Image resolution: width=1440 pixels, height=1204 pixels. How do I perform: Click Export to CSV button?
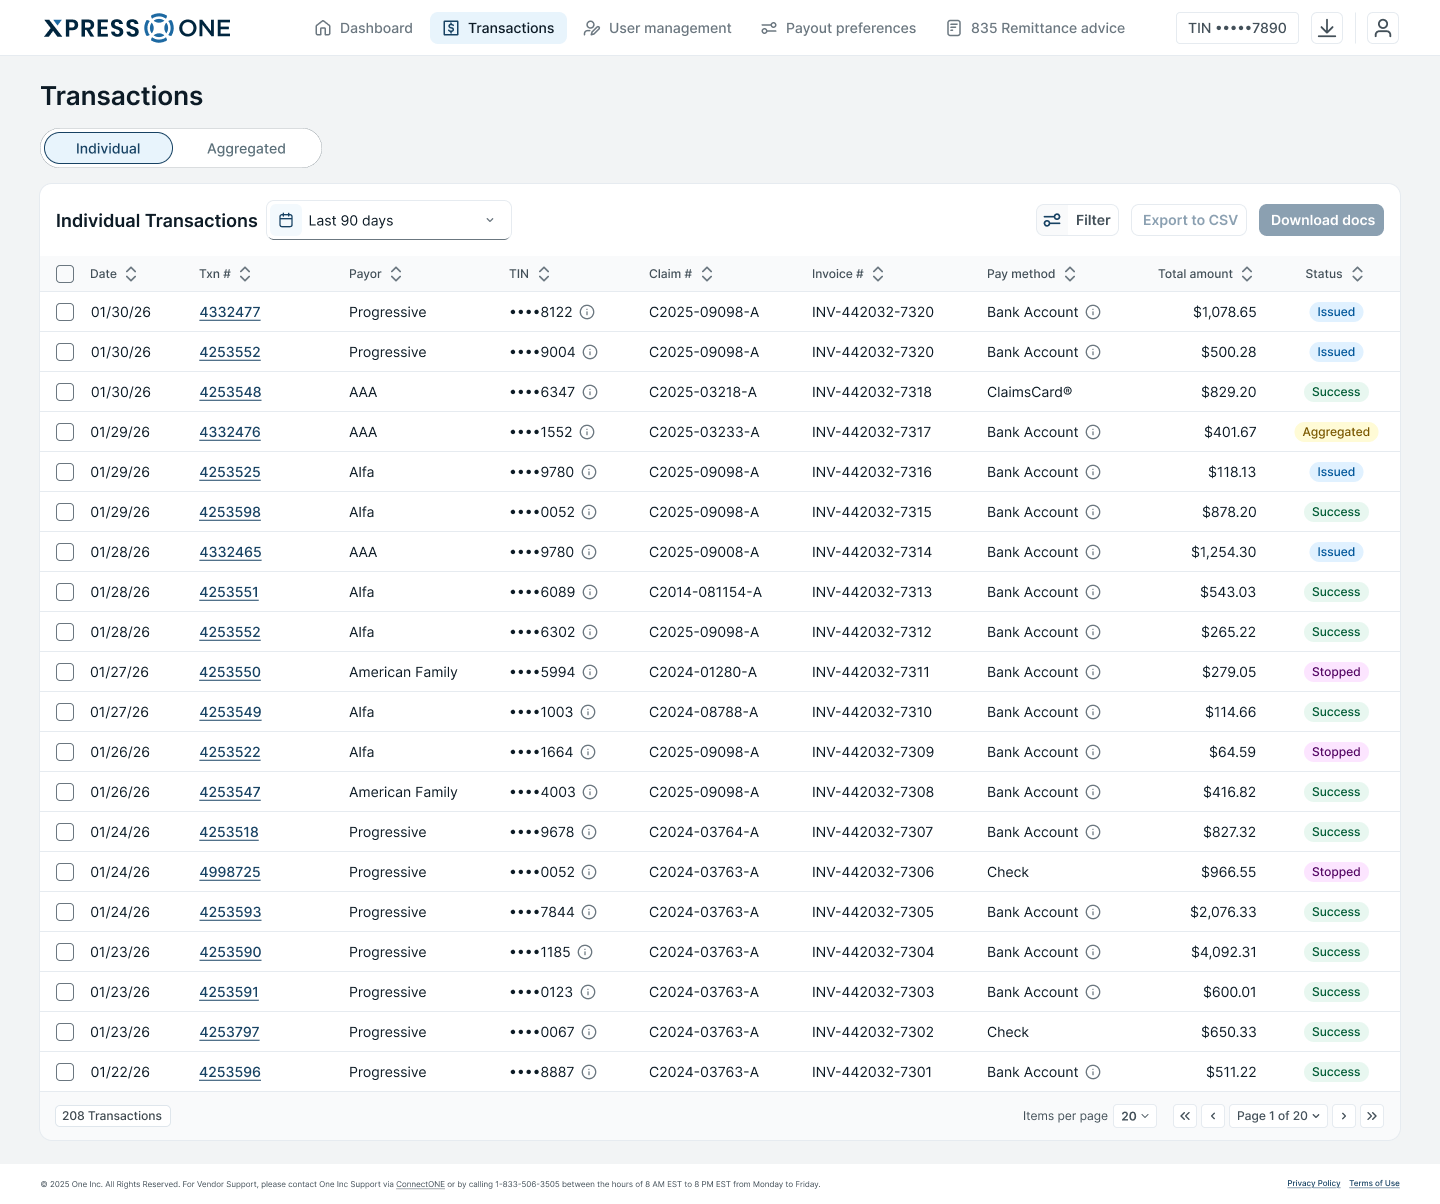(1189, 220)
